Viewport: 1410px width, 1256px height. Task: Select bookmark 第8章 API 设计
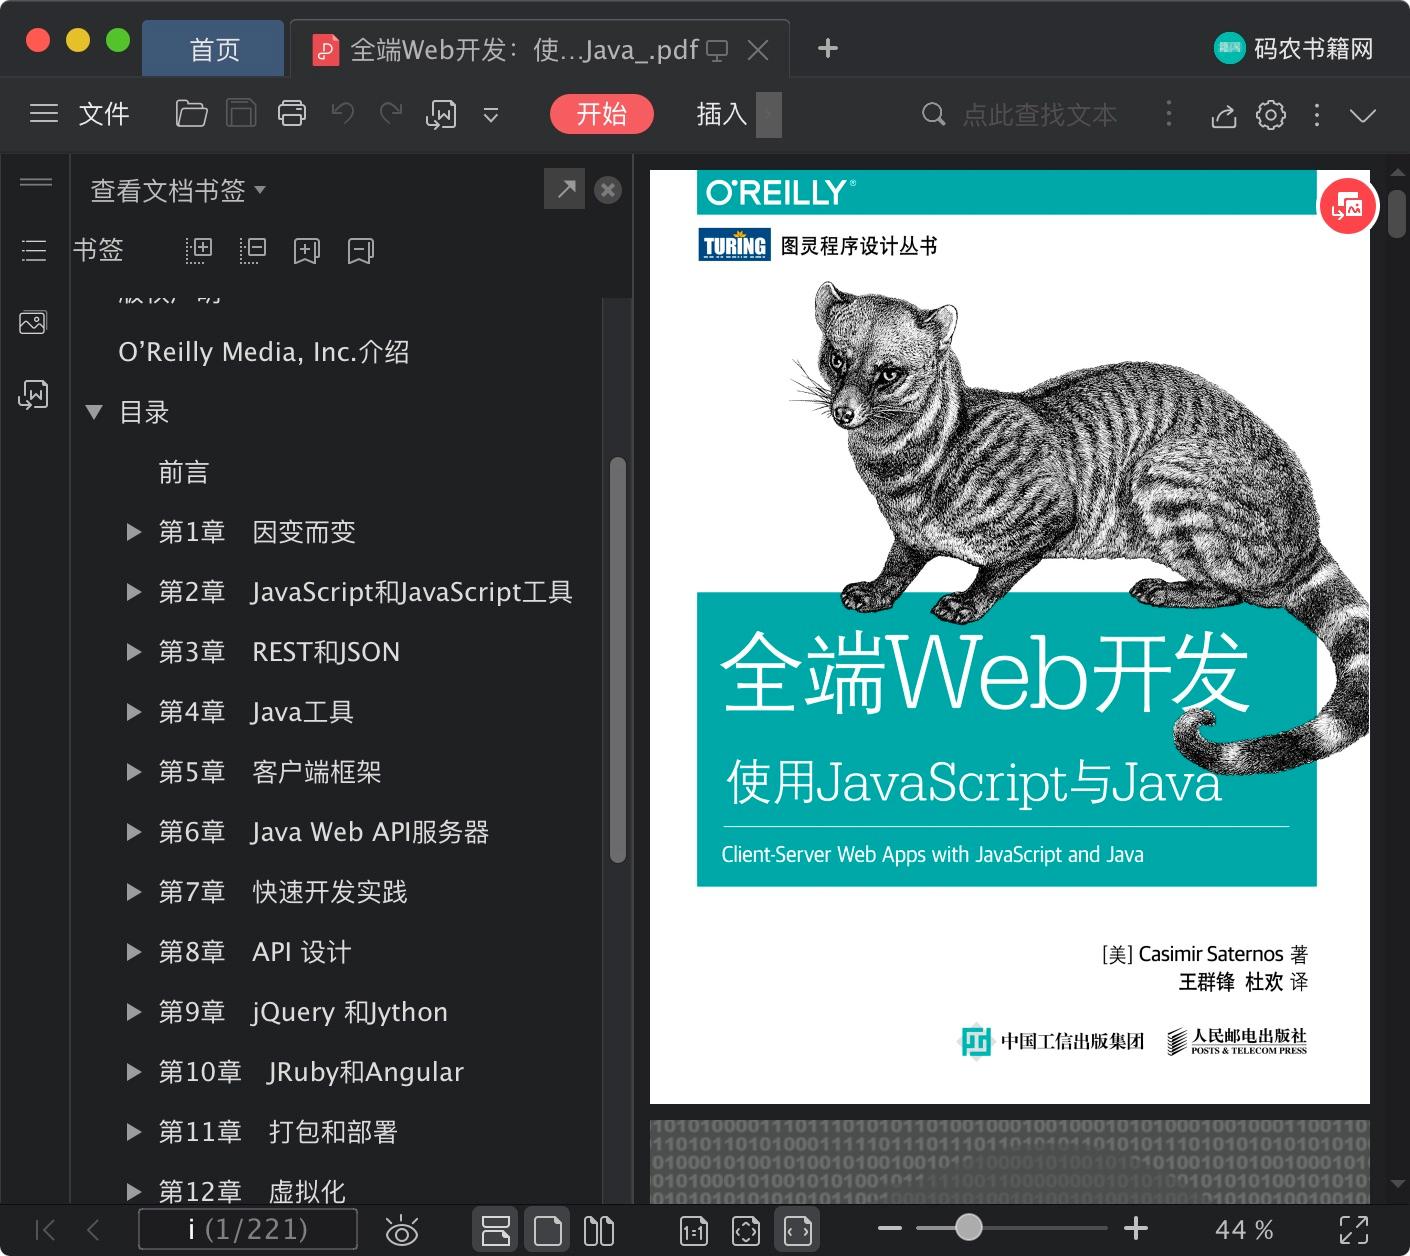[255, 952]
